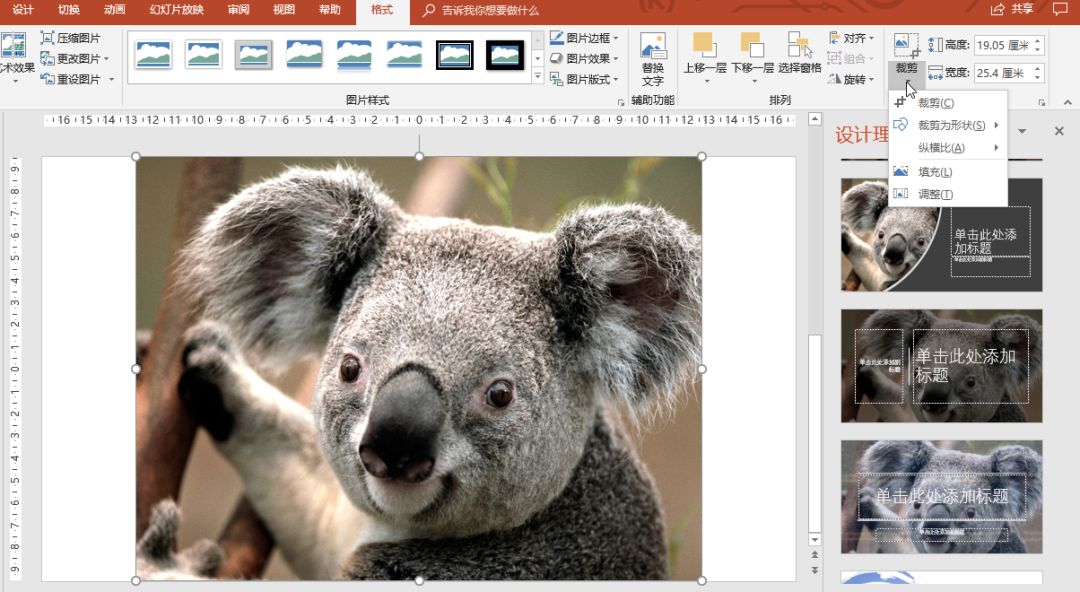Viewport: 1080px width, 592px height.
Task: Switch to the Animations (动画) tab
Action: coord(114,10)
